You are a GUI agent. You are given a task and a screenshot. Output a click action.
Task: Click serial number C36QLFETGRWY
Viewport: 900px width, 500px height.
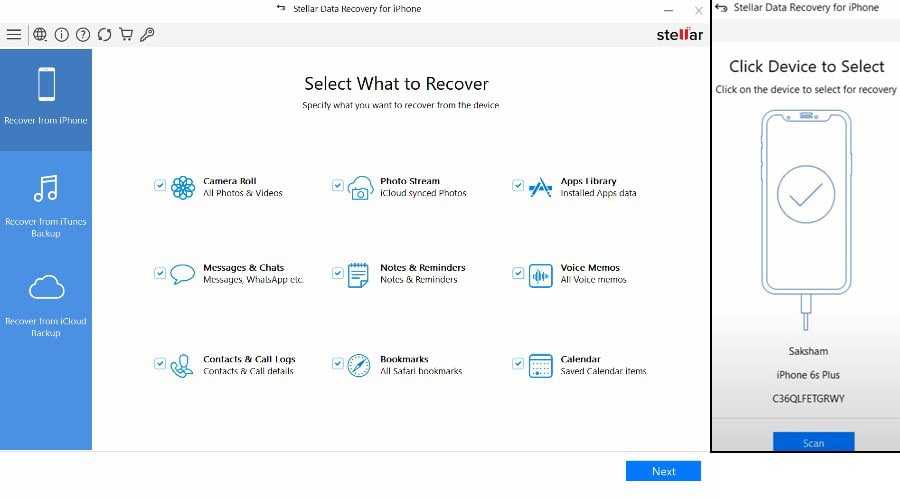pyautogui.click(x=808, y=398)
